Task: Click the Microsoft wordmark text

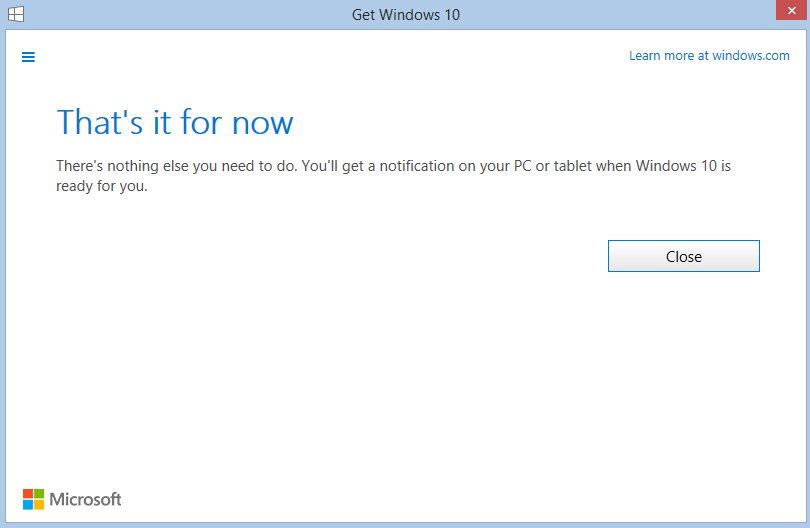Action: click(x=85, y=499)
